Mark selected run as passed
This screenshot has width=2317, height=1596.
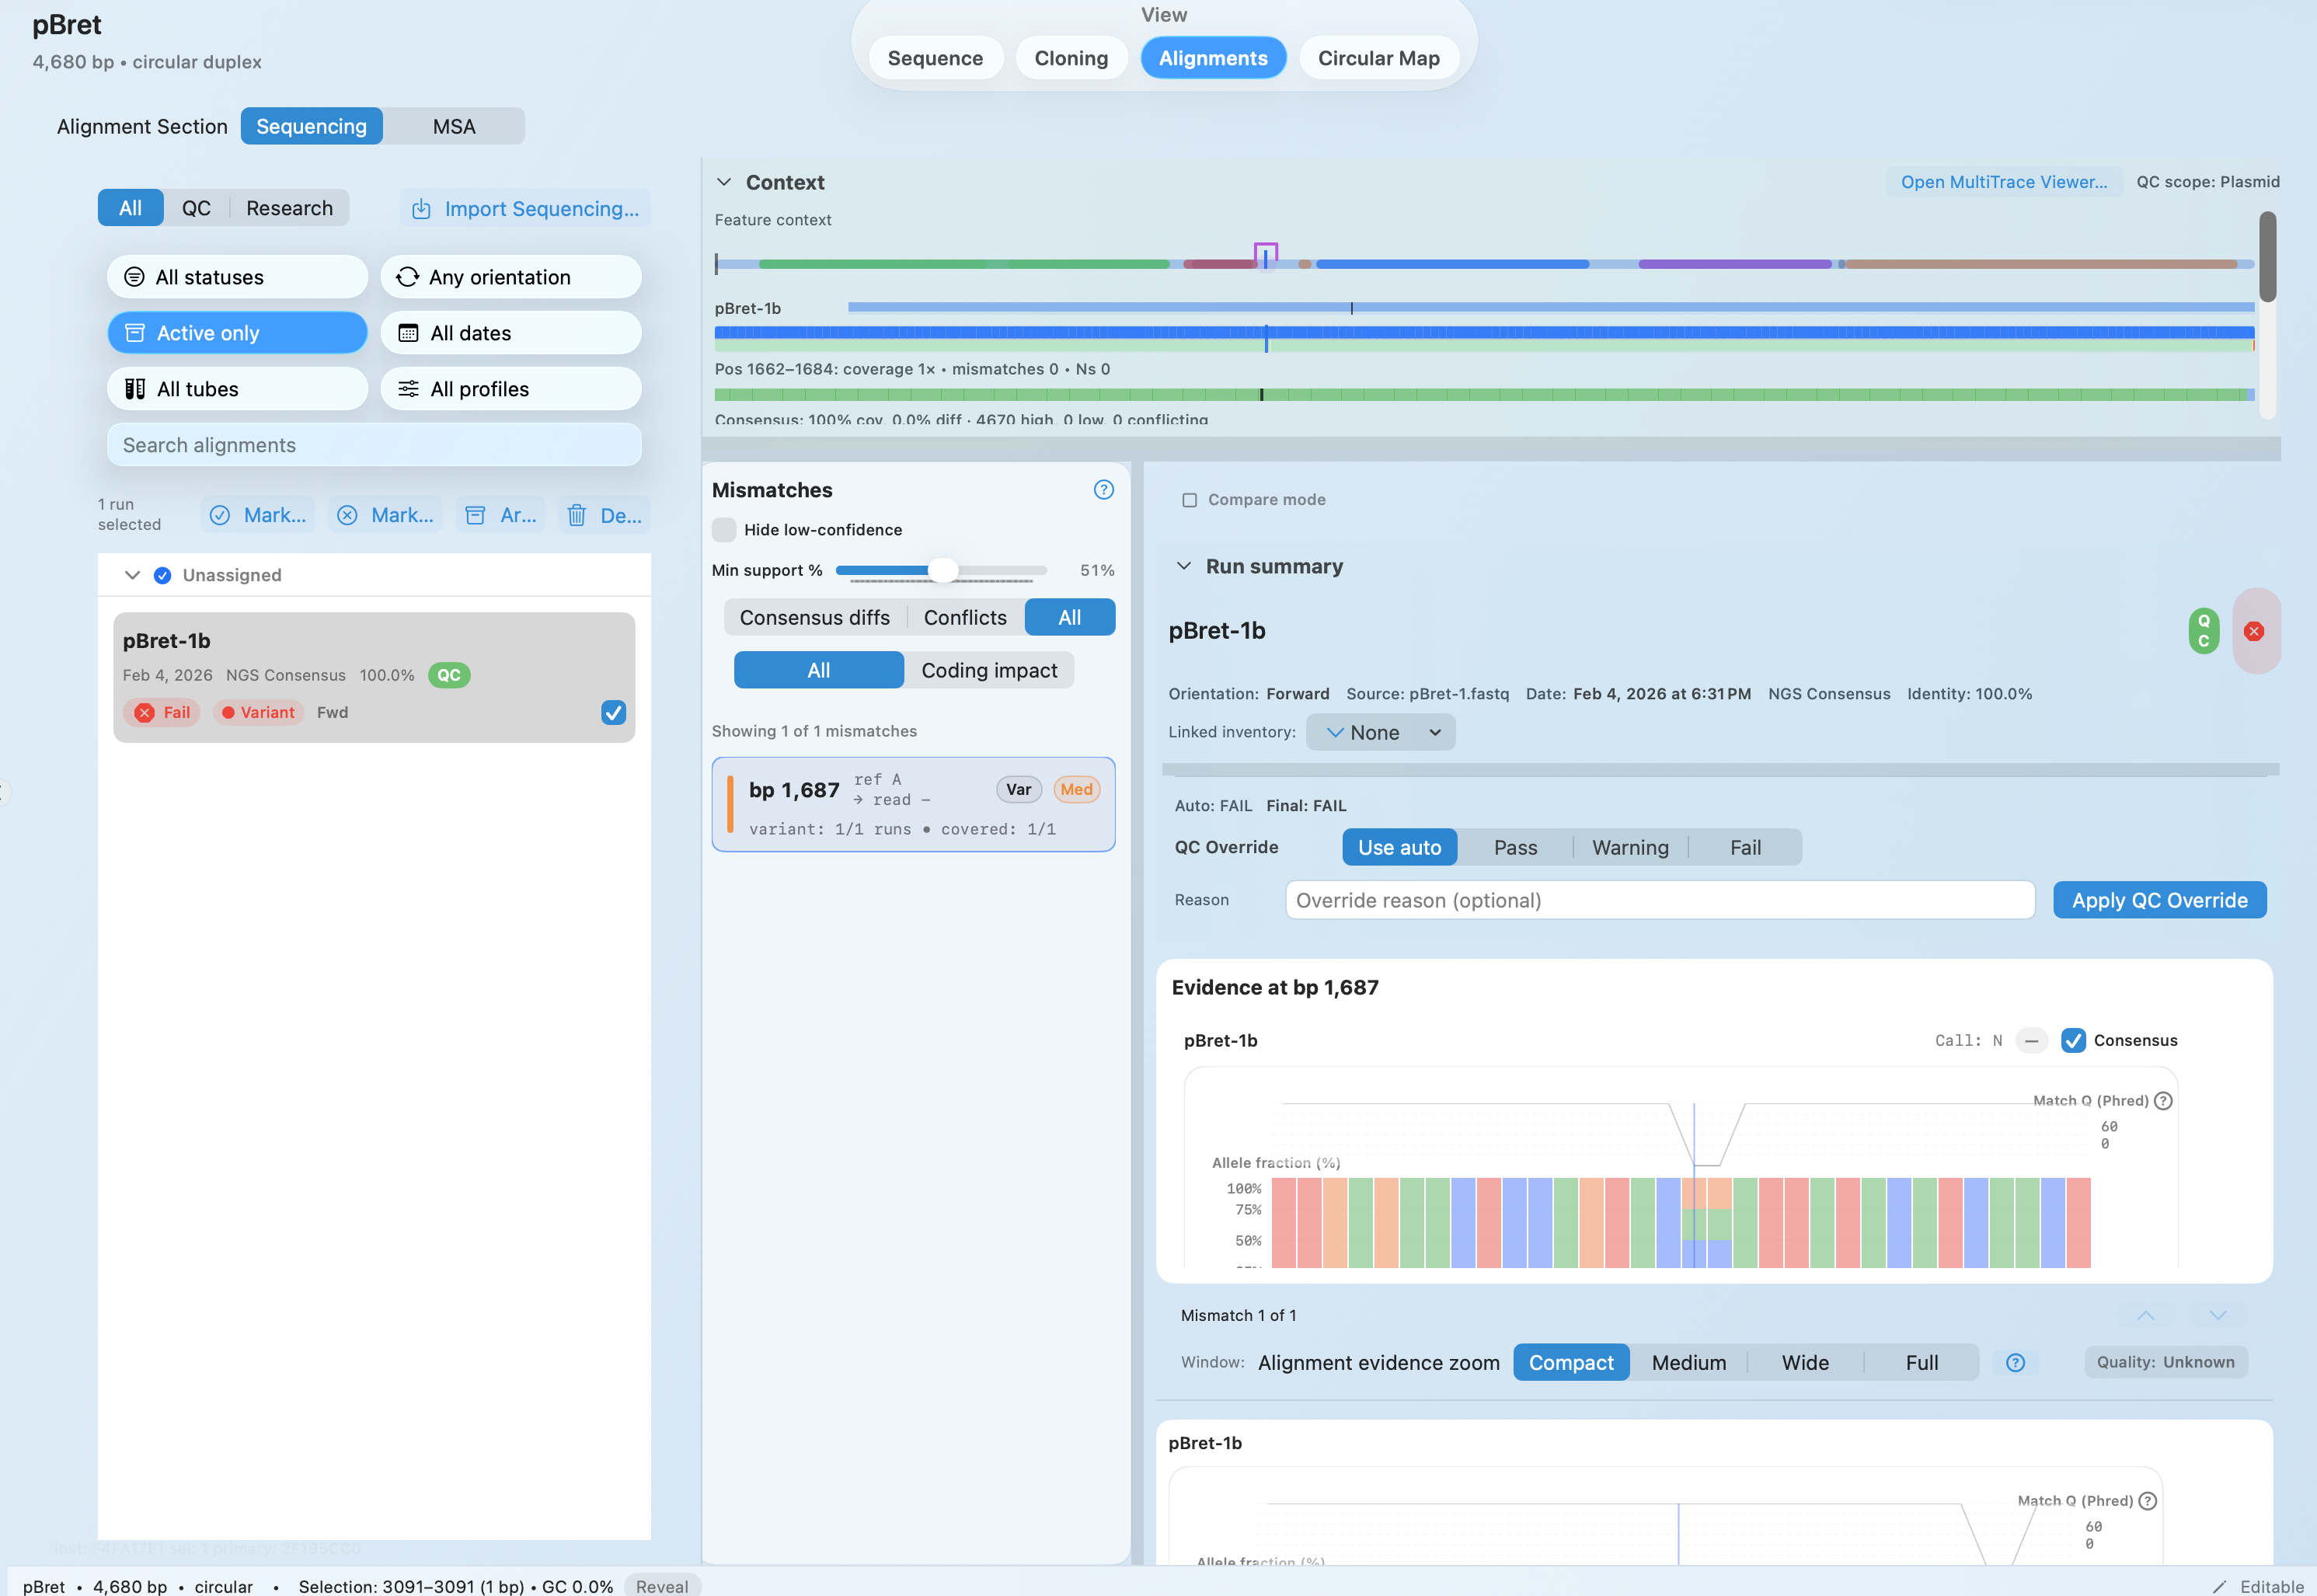pos(257,515)
